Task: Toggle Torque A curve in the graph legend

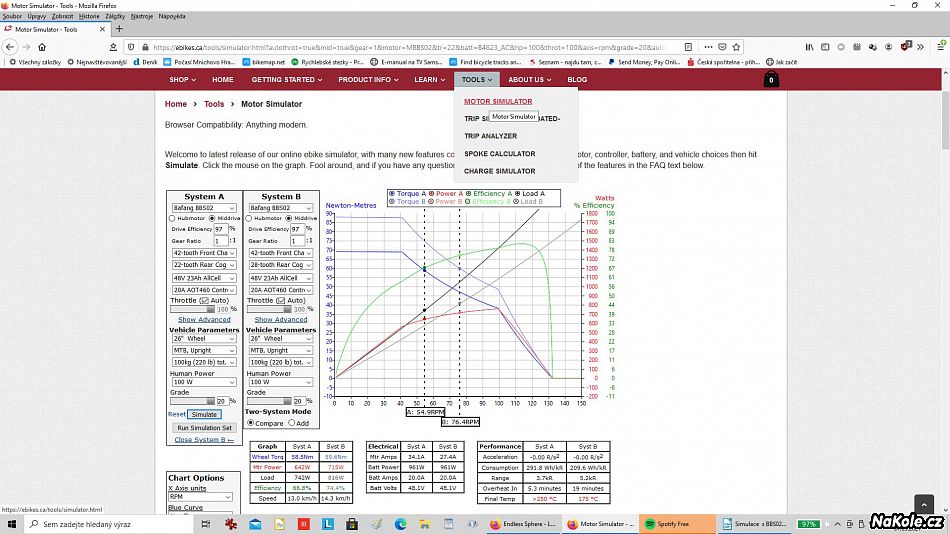Action: [392, 194]
